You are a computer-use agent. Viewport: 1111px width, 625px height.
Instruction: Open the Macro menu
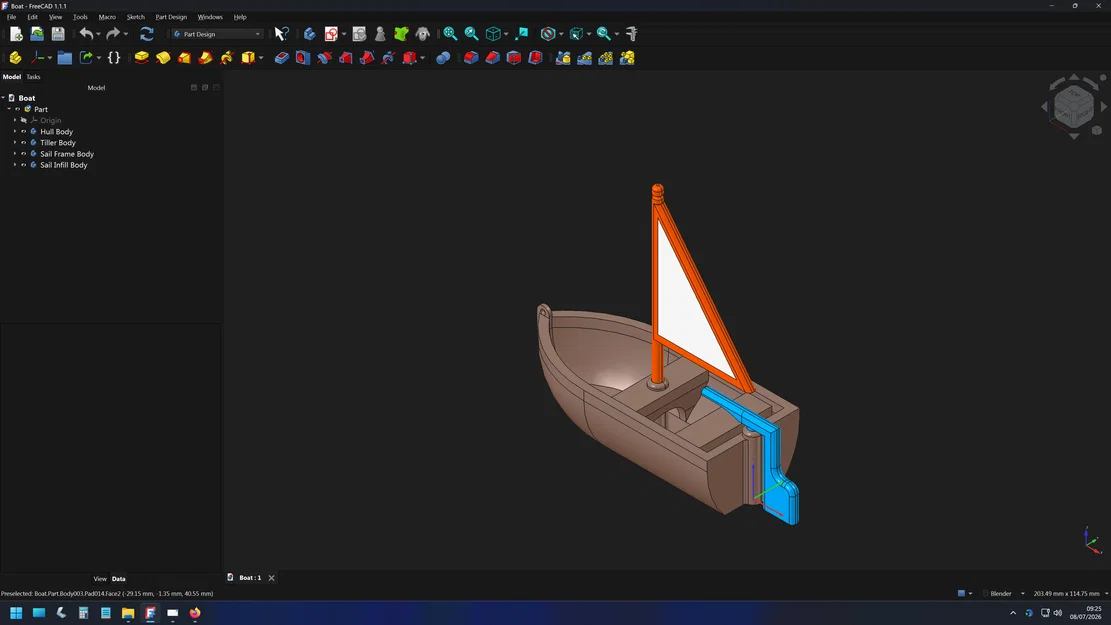click(107, 17)
